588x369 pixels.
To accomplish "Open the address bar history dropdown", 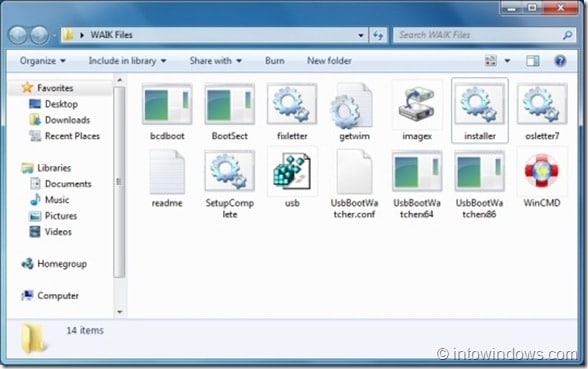I will (x=361, y=35).
